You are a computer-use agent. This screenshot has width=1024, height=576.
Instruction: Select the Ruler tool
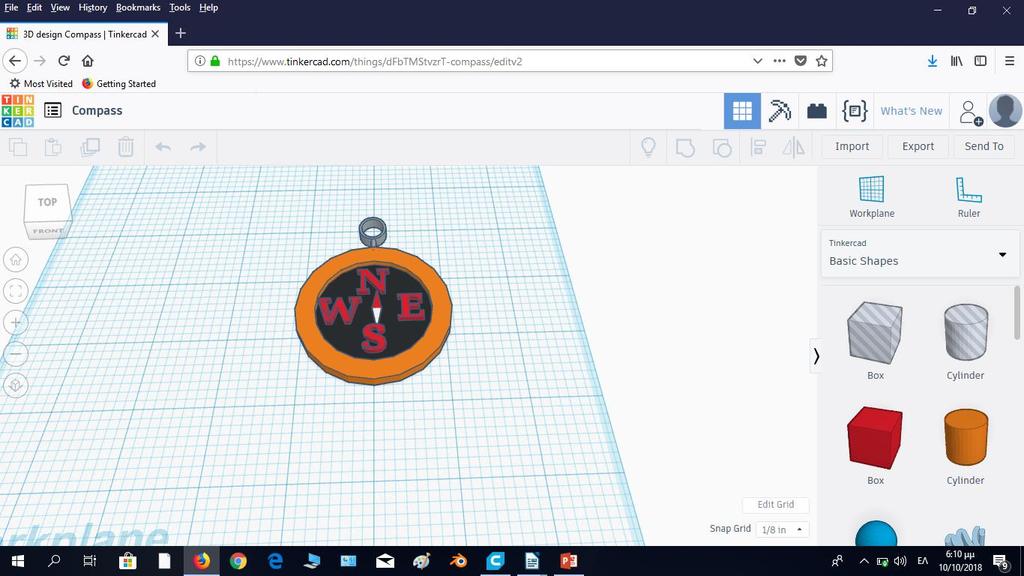pyautogui.click(x=968, y=197)
